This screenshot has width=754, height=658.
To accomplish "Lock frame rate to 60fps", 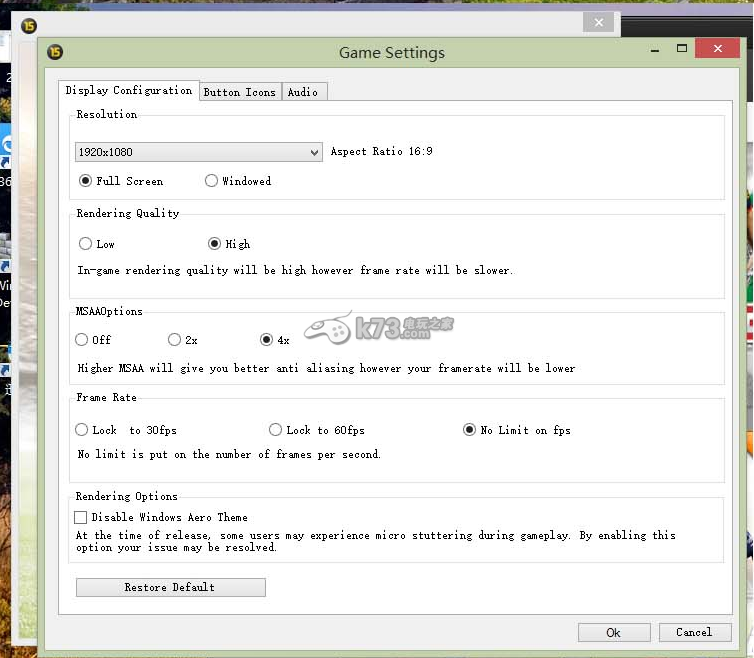I will pos(275,430).
